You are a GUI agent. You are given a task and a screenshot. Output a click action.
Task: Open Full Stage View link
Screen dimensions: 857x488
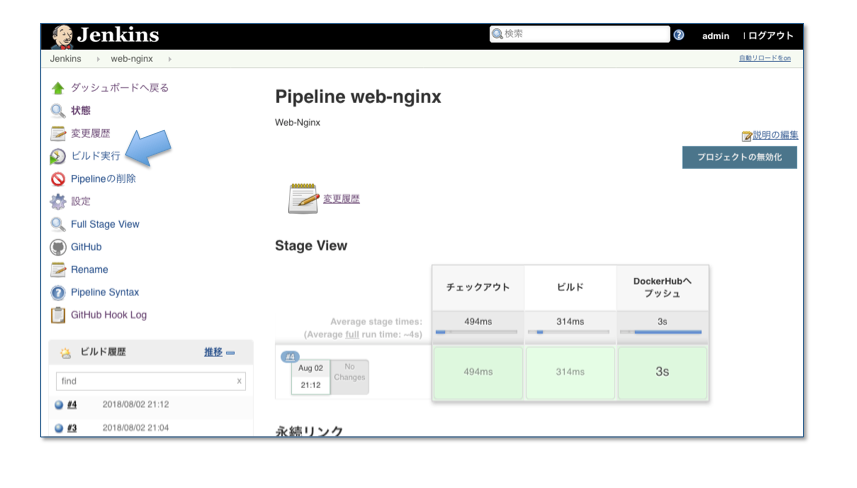105,224
